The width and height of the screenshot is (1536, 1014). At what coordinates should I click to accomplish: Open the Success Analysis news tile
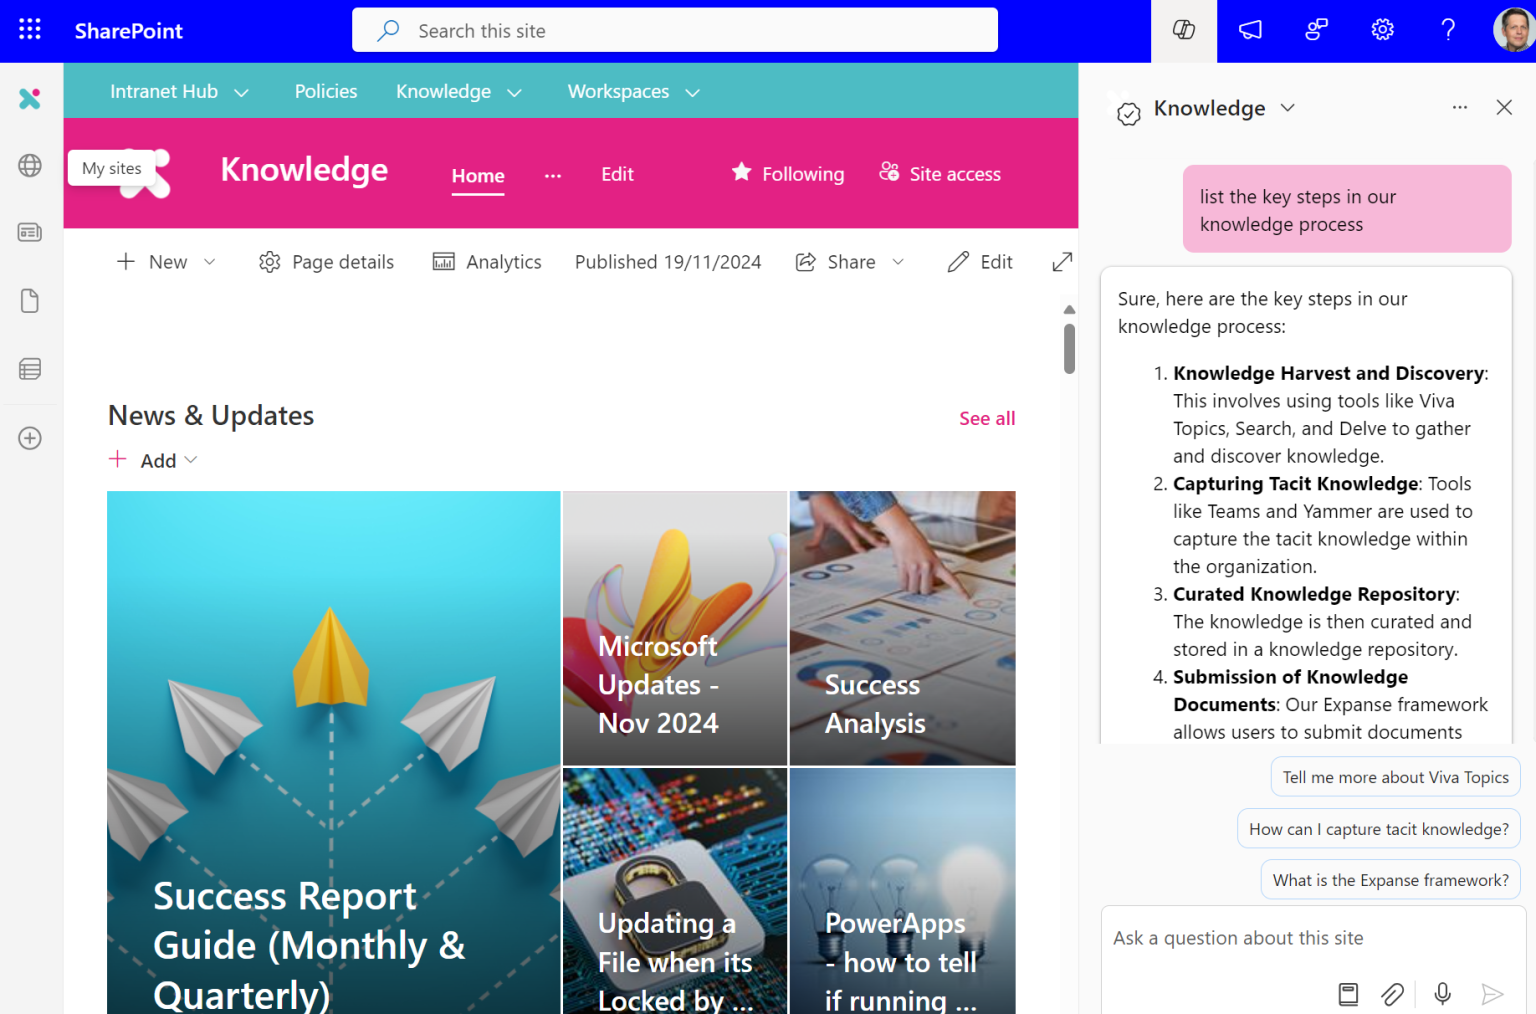(x=903, y=628)
